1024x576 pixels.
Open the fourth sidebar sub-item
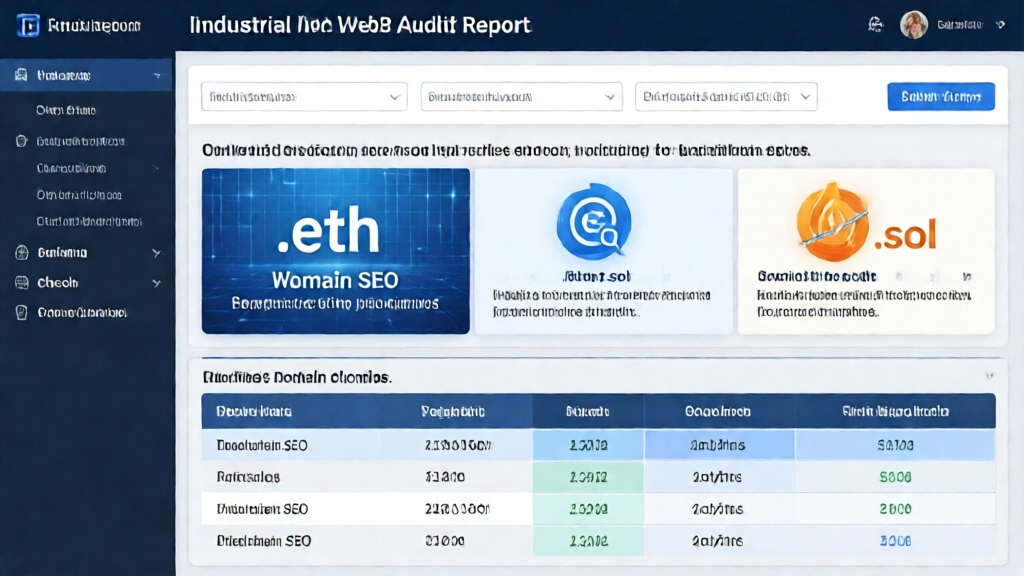pyautogui.click(x=79, y=195)
